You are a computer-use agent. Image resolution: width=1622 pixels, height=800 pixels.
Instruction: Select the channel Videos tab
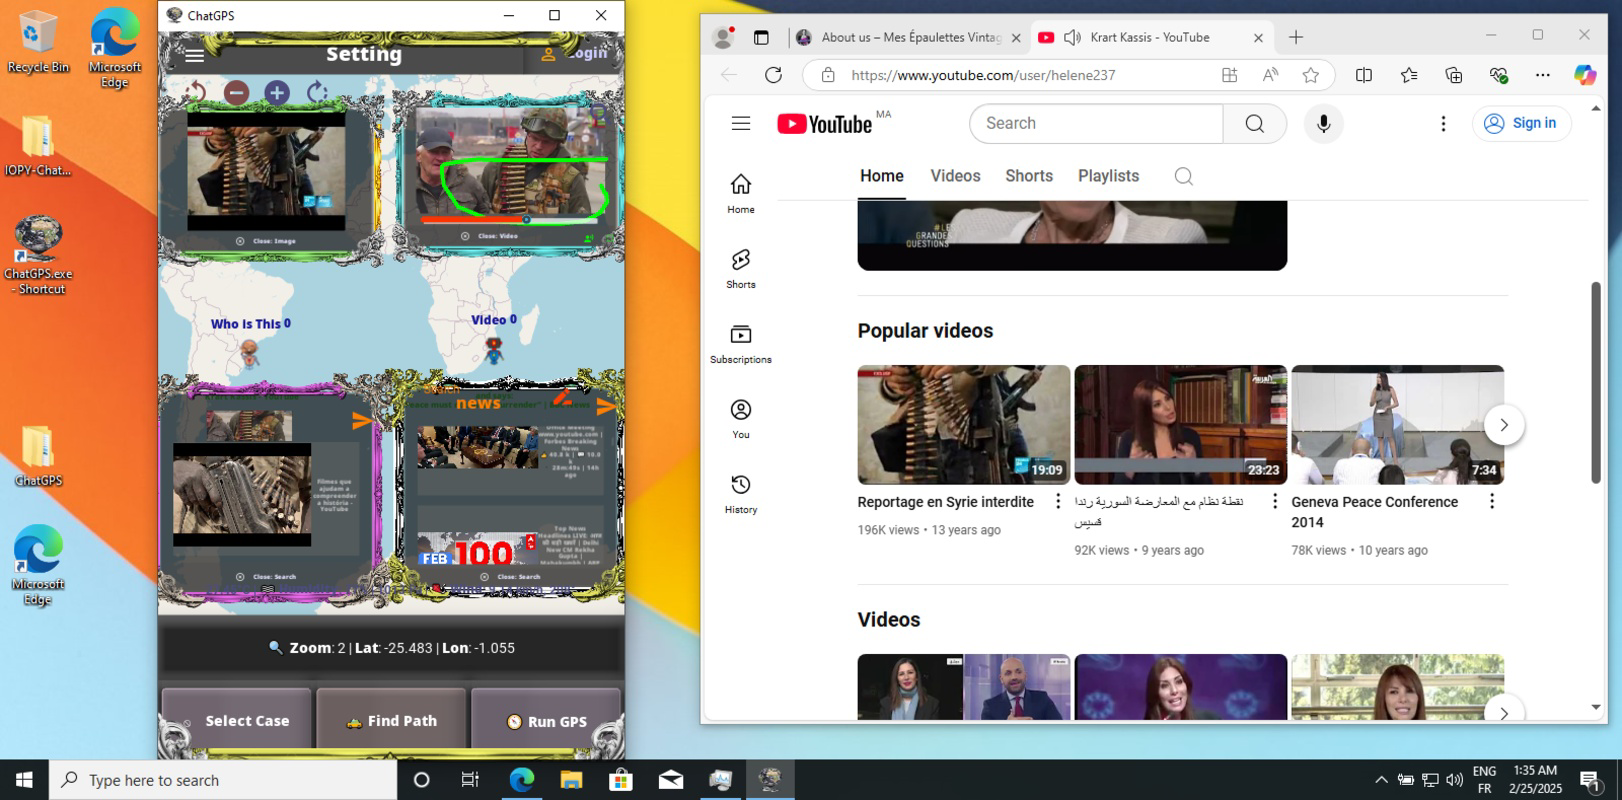point(955,176)
